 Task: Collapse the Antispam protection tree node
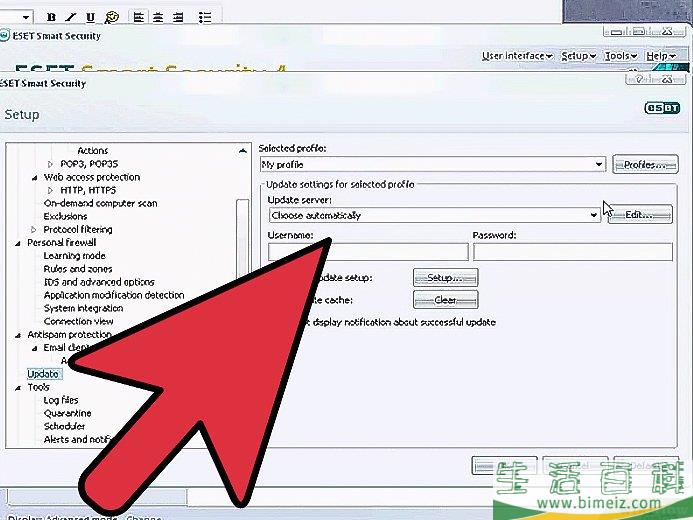18,335
